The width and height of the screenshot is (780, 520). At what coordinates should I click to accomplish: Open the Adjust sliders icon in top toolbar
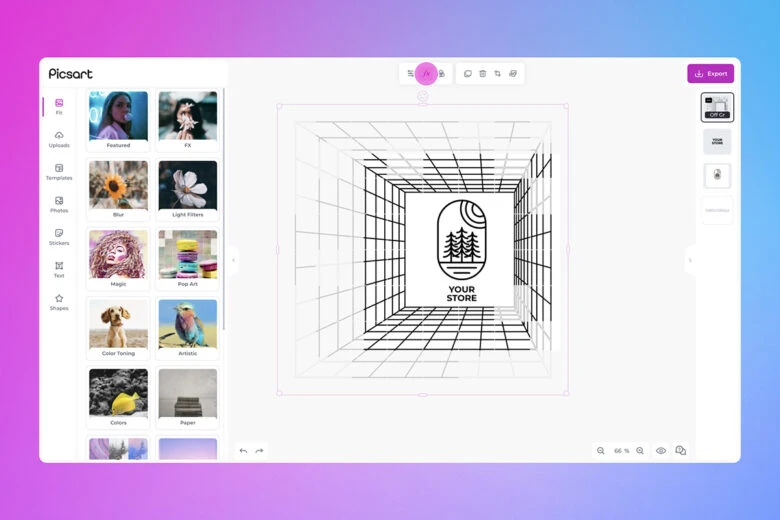pos(410,74)
